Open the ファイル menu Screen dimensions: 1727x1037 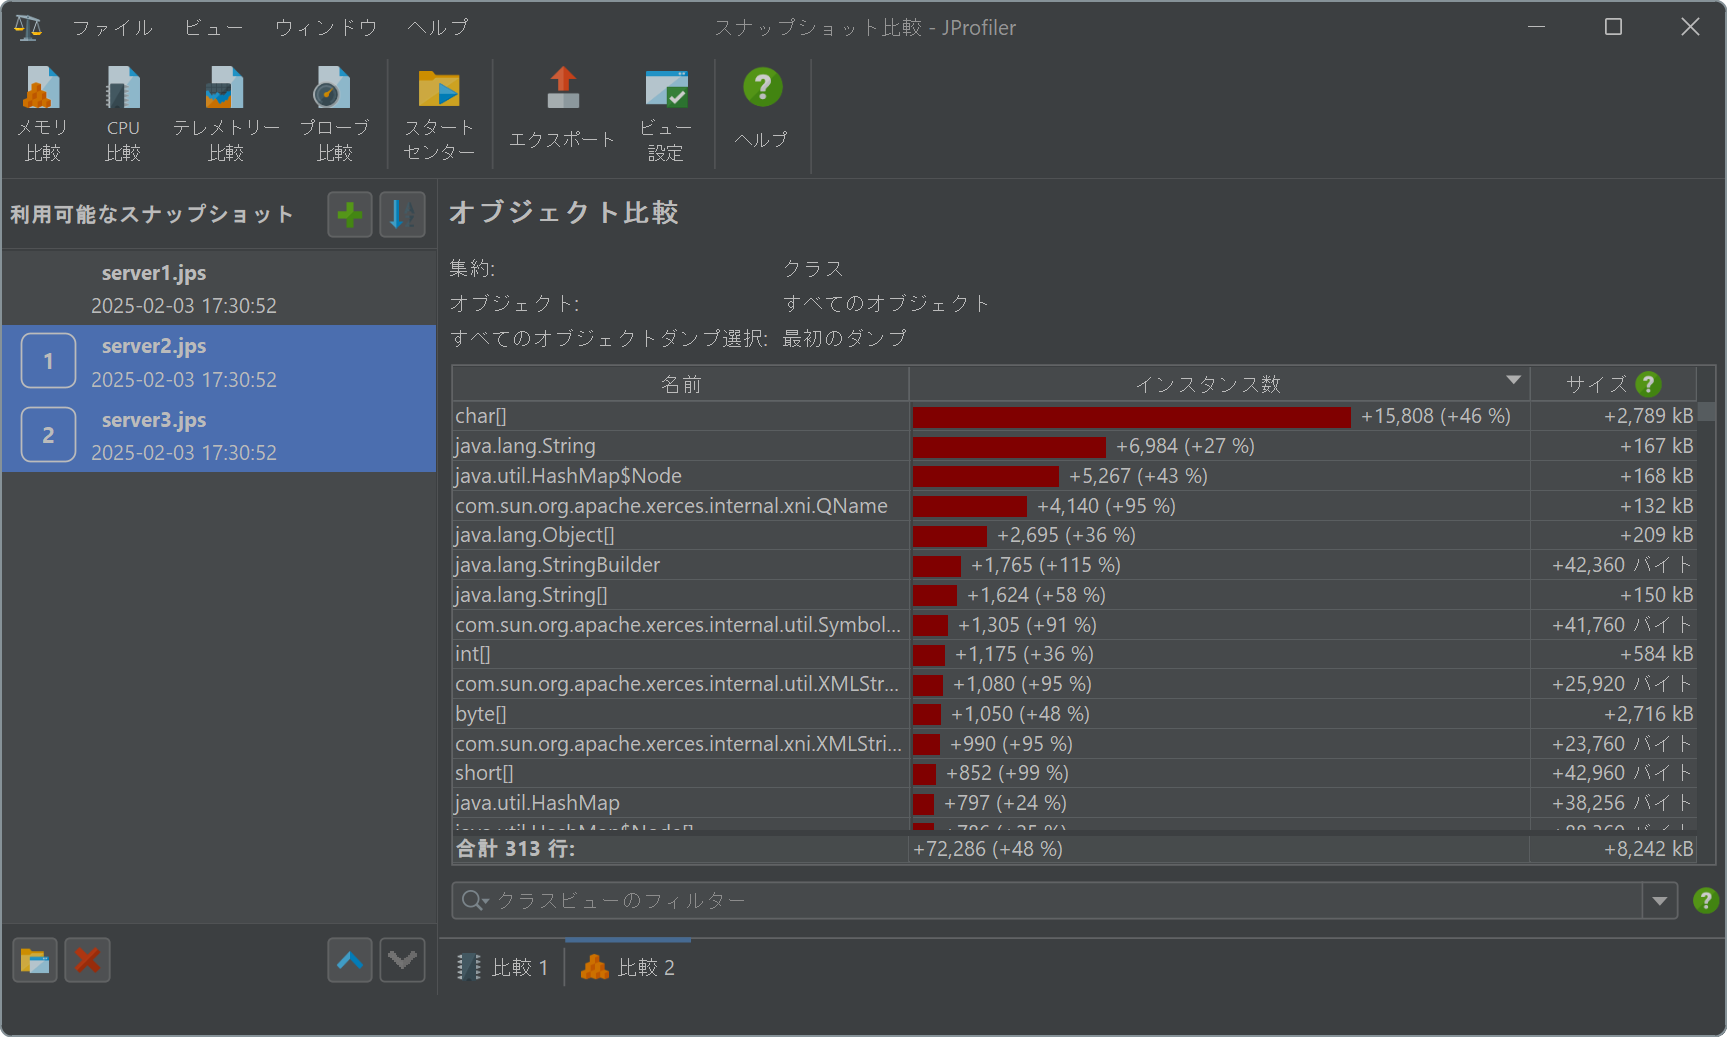point(112,28)
